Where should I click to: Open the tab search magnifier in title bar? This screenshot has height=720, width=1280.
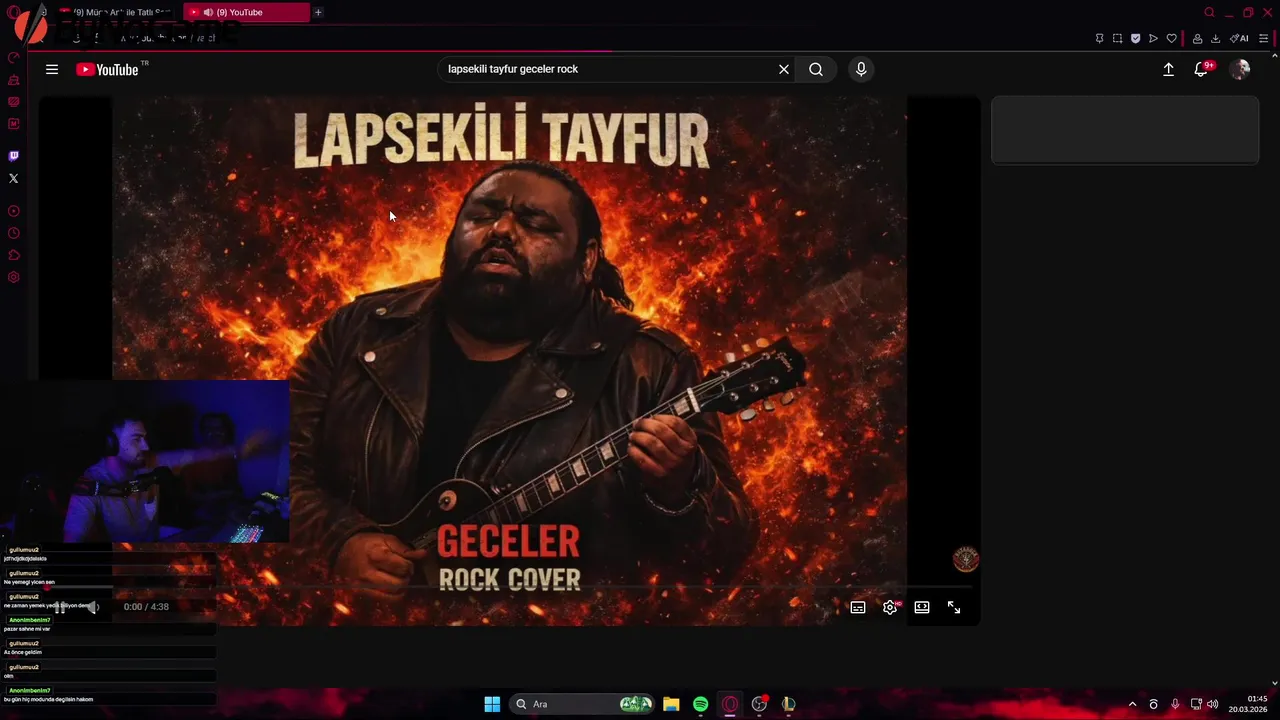click(1209, 12)
